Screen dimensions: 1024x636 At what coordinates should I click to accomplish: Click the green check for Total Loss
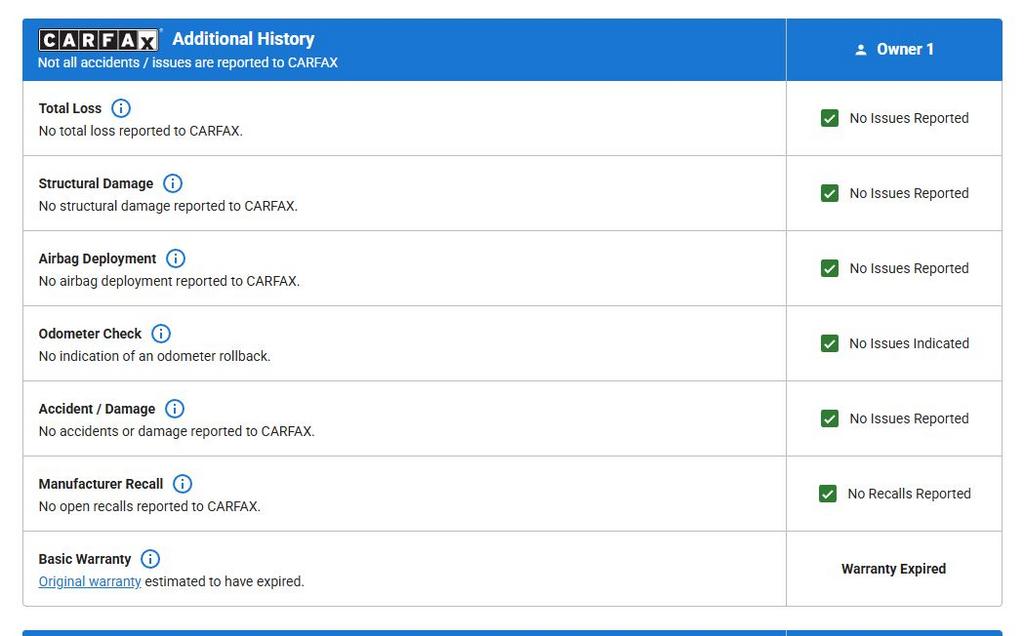(829, 118)
